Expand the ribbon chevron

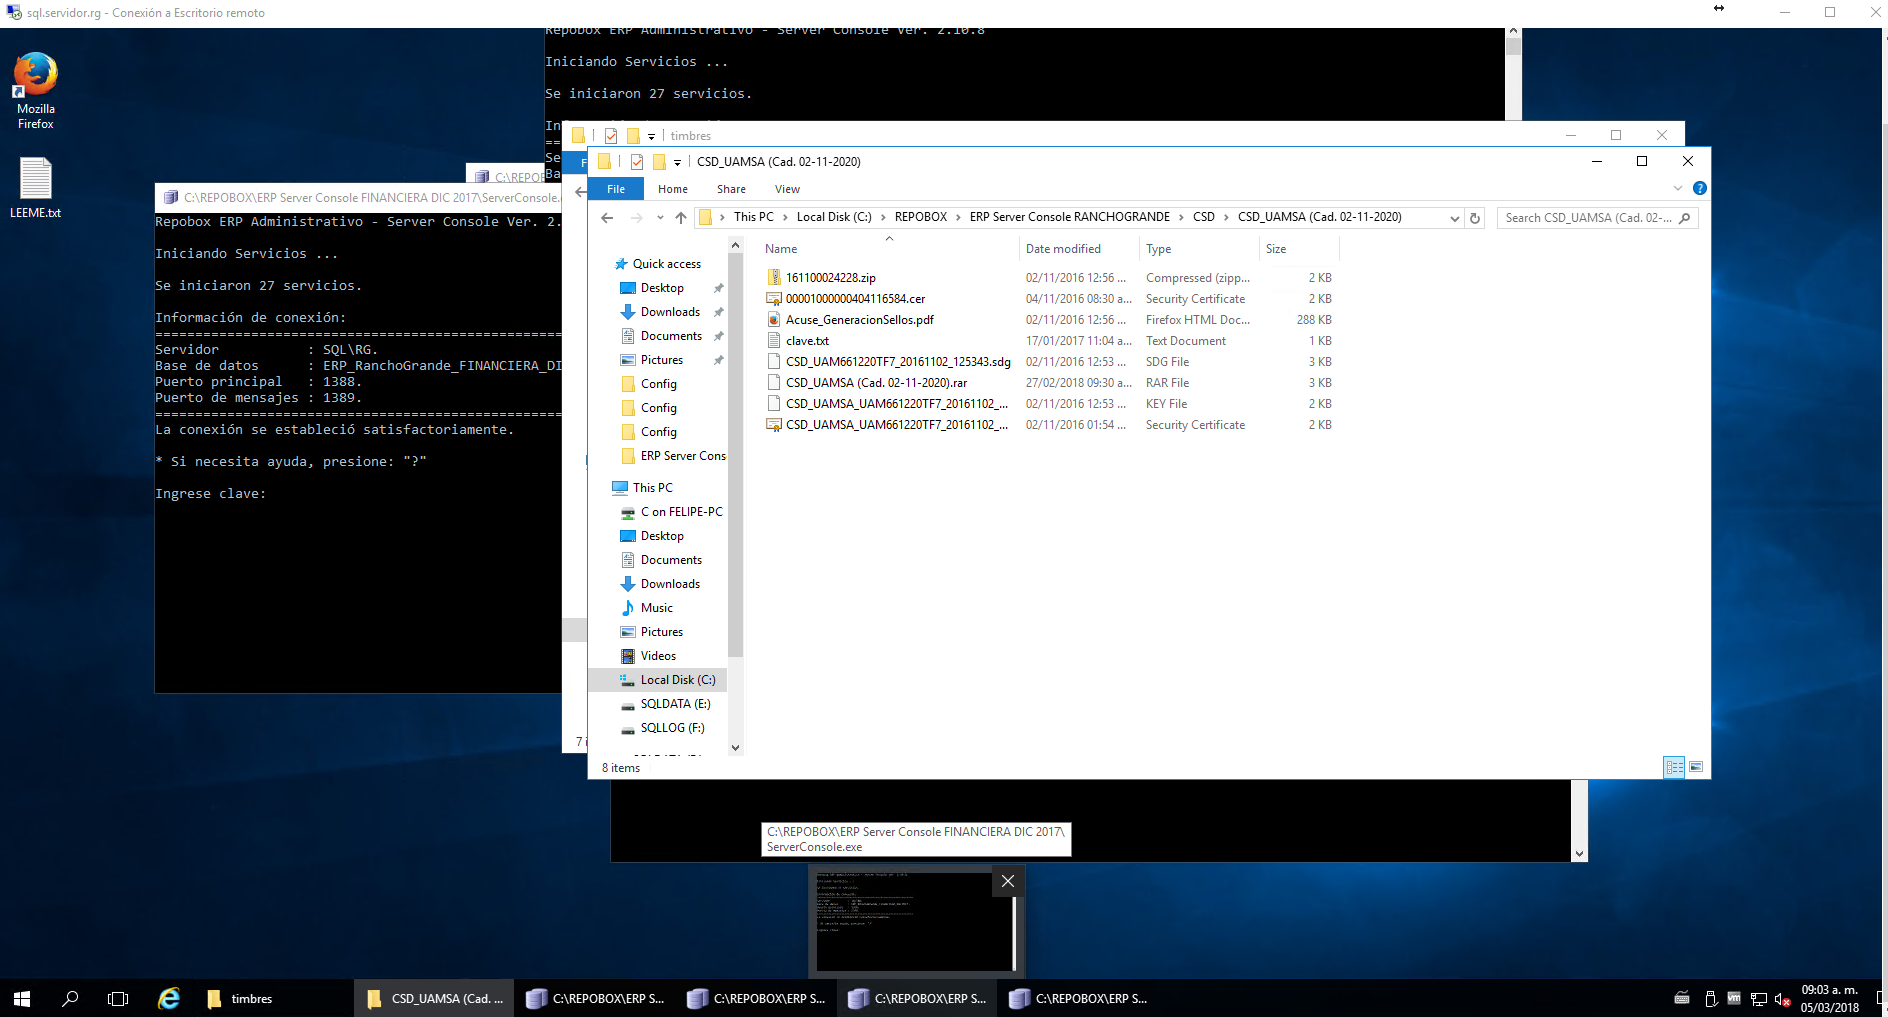[x=1678, y=188]
